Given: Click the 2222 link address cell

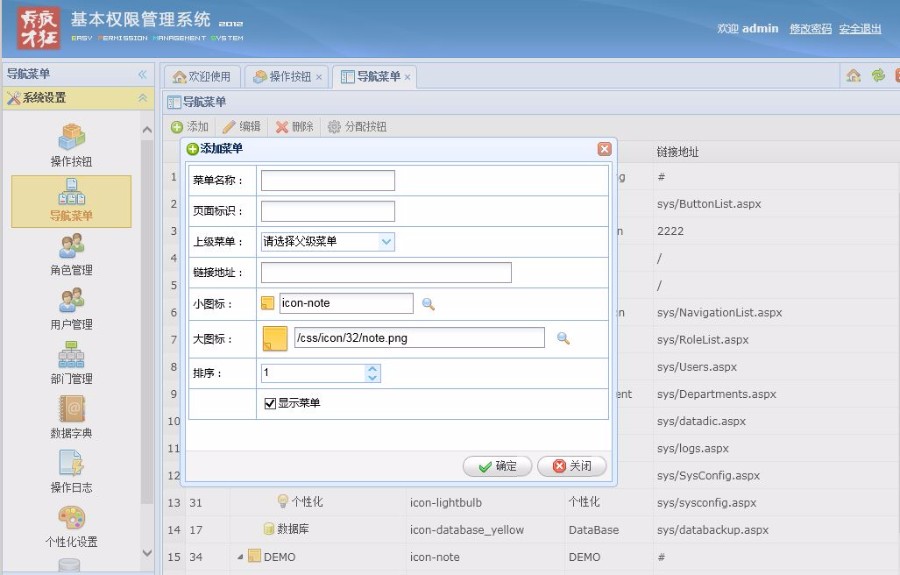Looking at the screenshot, I should [x=670, y=231].
